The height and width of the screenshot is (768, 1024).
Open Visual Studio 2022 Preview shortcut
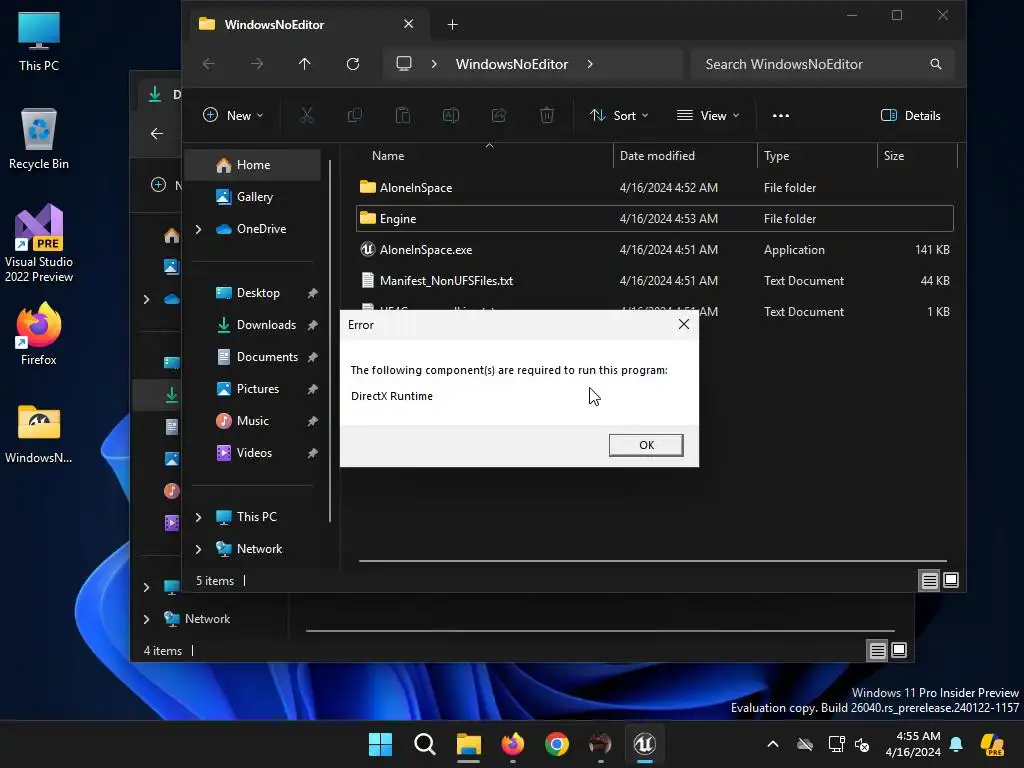(39, 244)
